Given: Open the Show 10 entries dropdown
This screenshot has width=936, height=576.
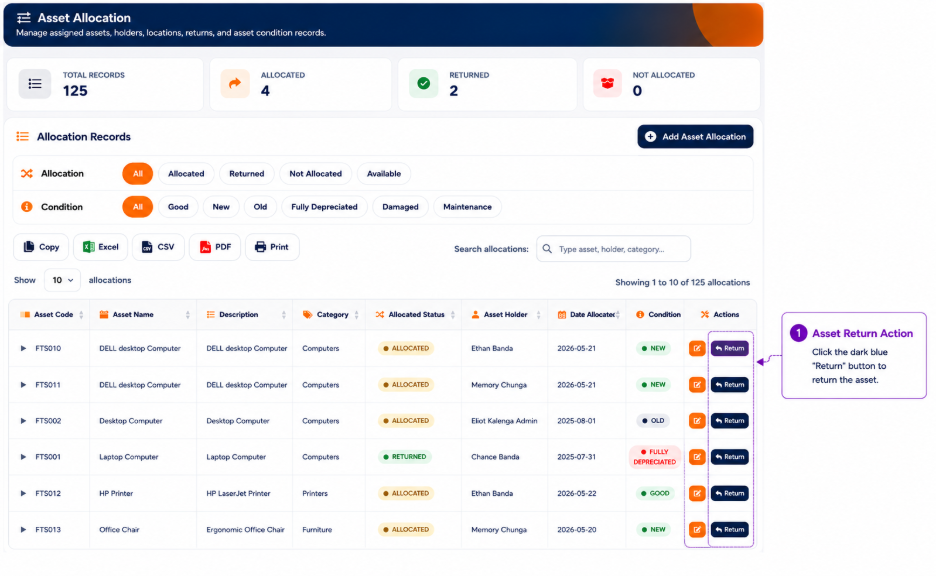Looking at the screenshot, I should click(x=63, y=280).
